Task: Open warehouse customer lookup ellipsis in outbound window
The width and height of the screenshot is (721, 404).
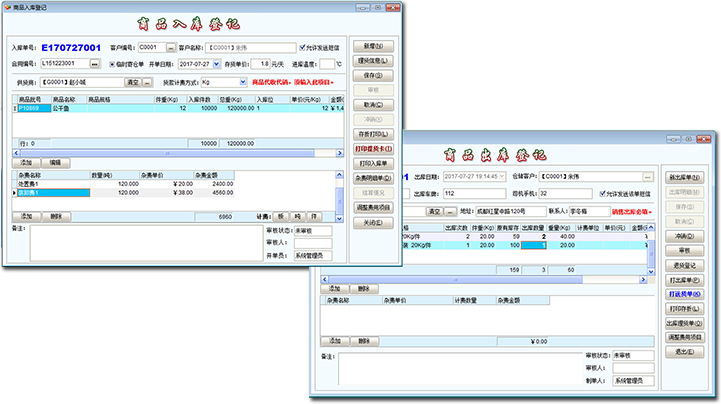Action: pyautogui.click(x=648, y=177)
